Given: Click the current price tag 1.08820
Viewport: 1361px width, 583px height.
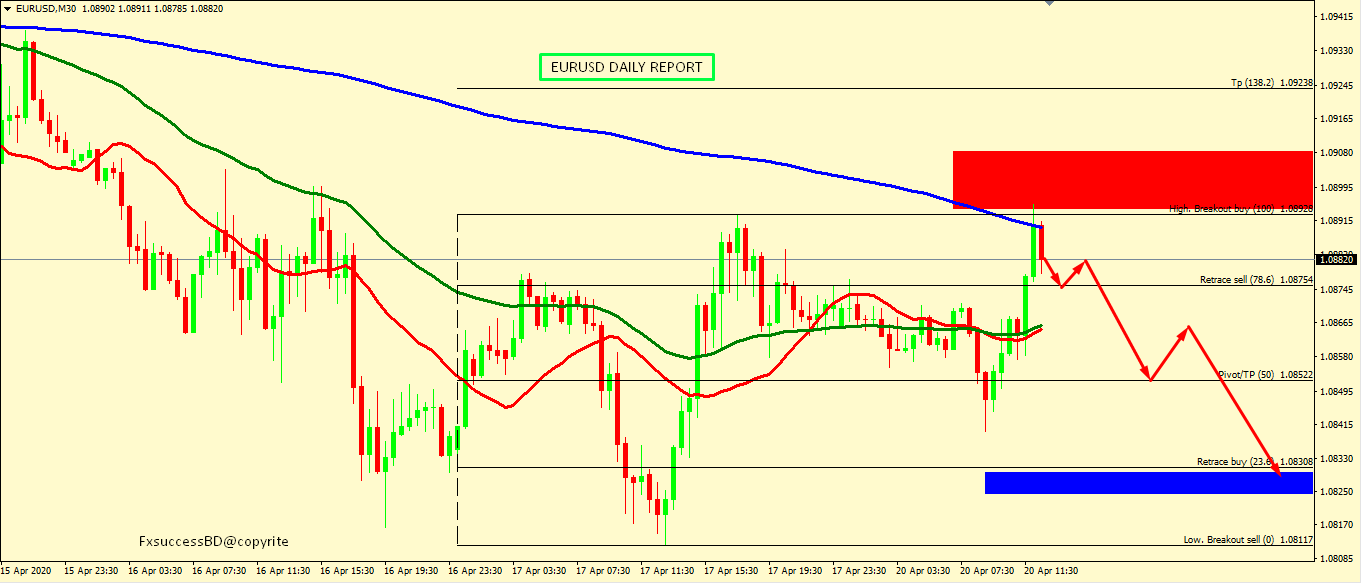Looking at the screenshot, I should tap(1336, 260).
